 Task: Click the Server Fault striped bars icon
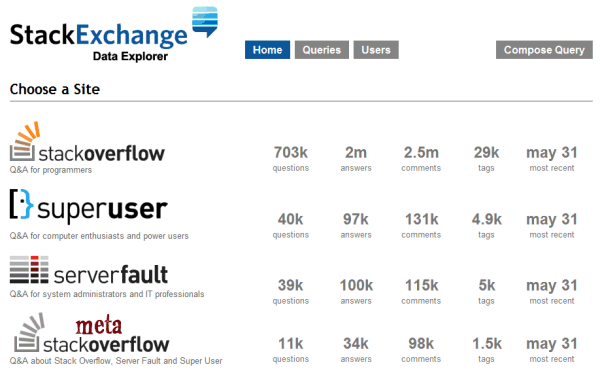(29, 270)
